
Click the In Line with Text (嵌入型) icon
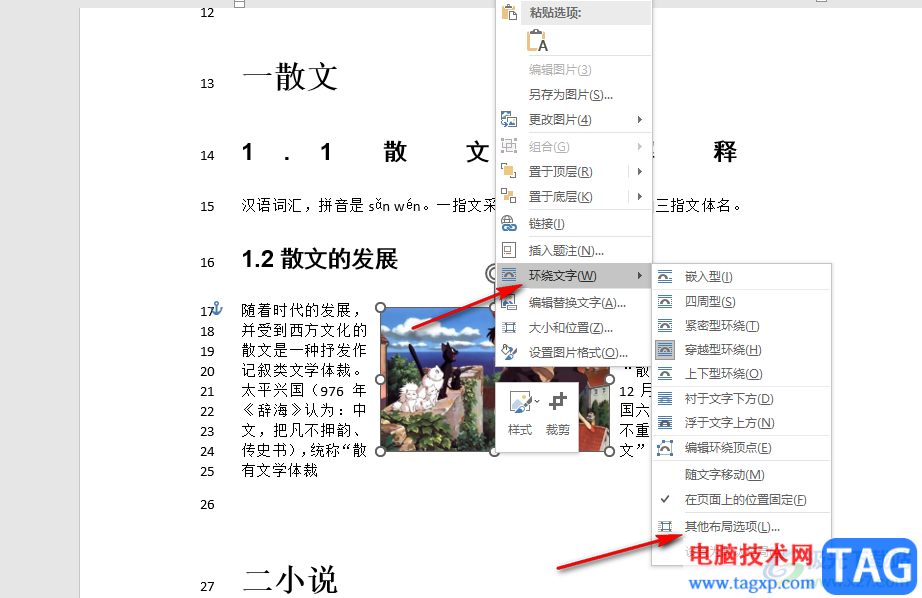(x=665, y=276)
